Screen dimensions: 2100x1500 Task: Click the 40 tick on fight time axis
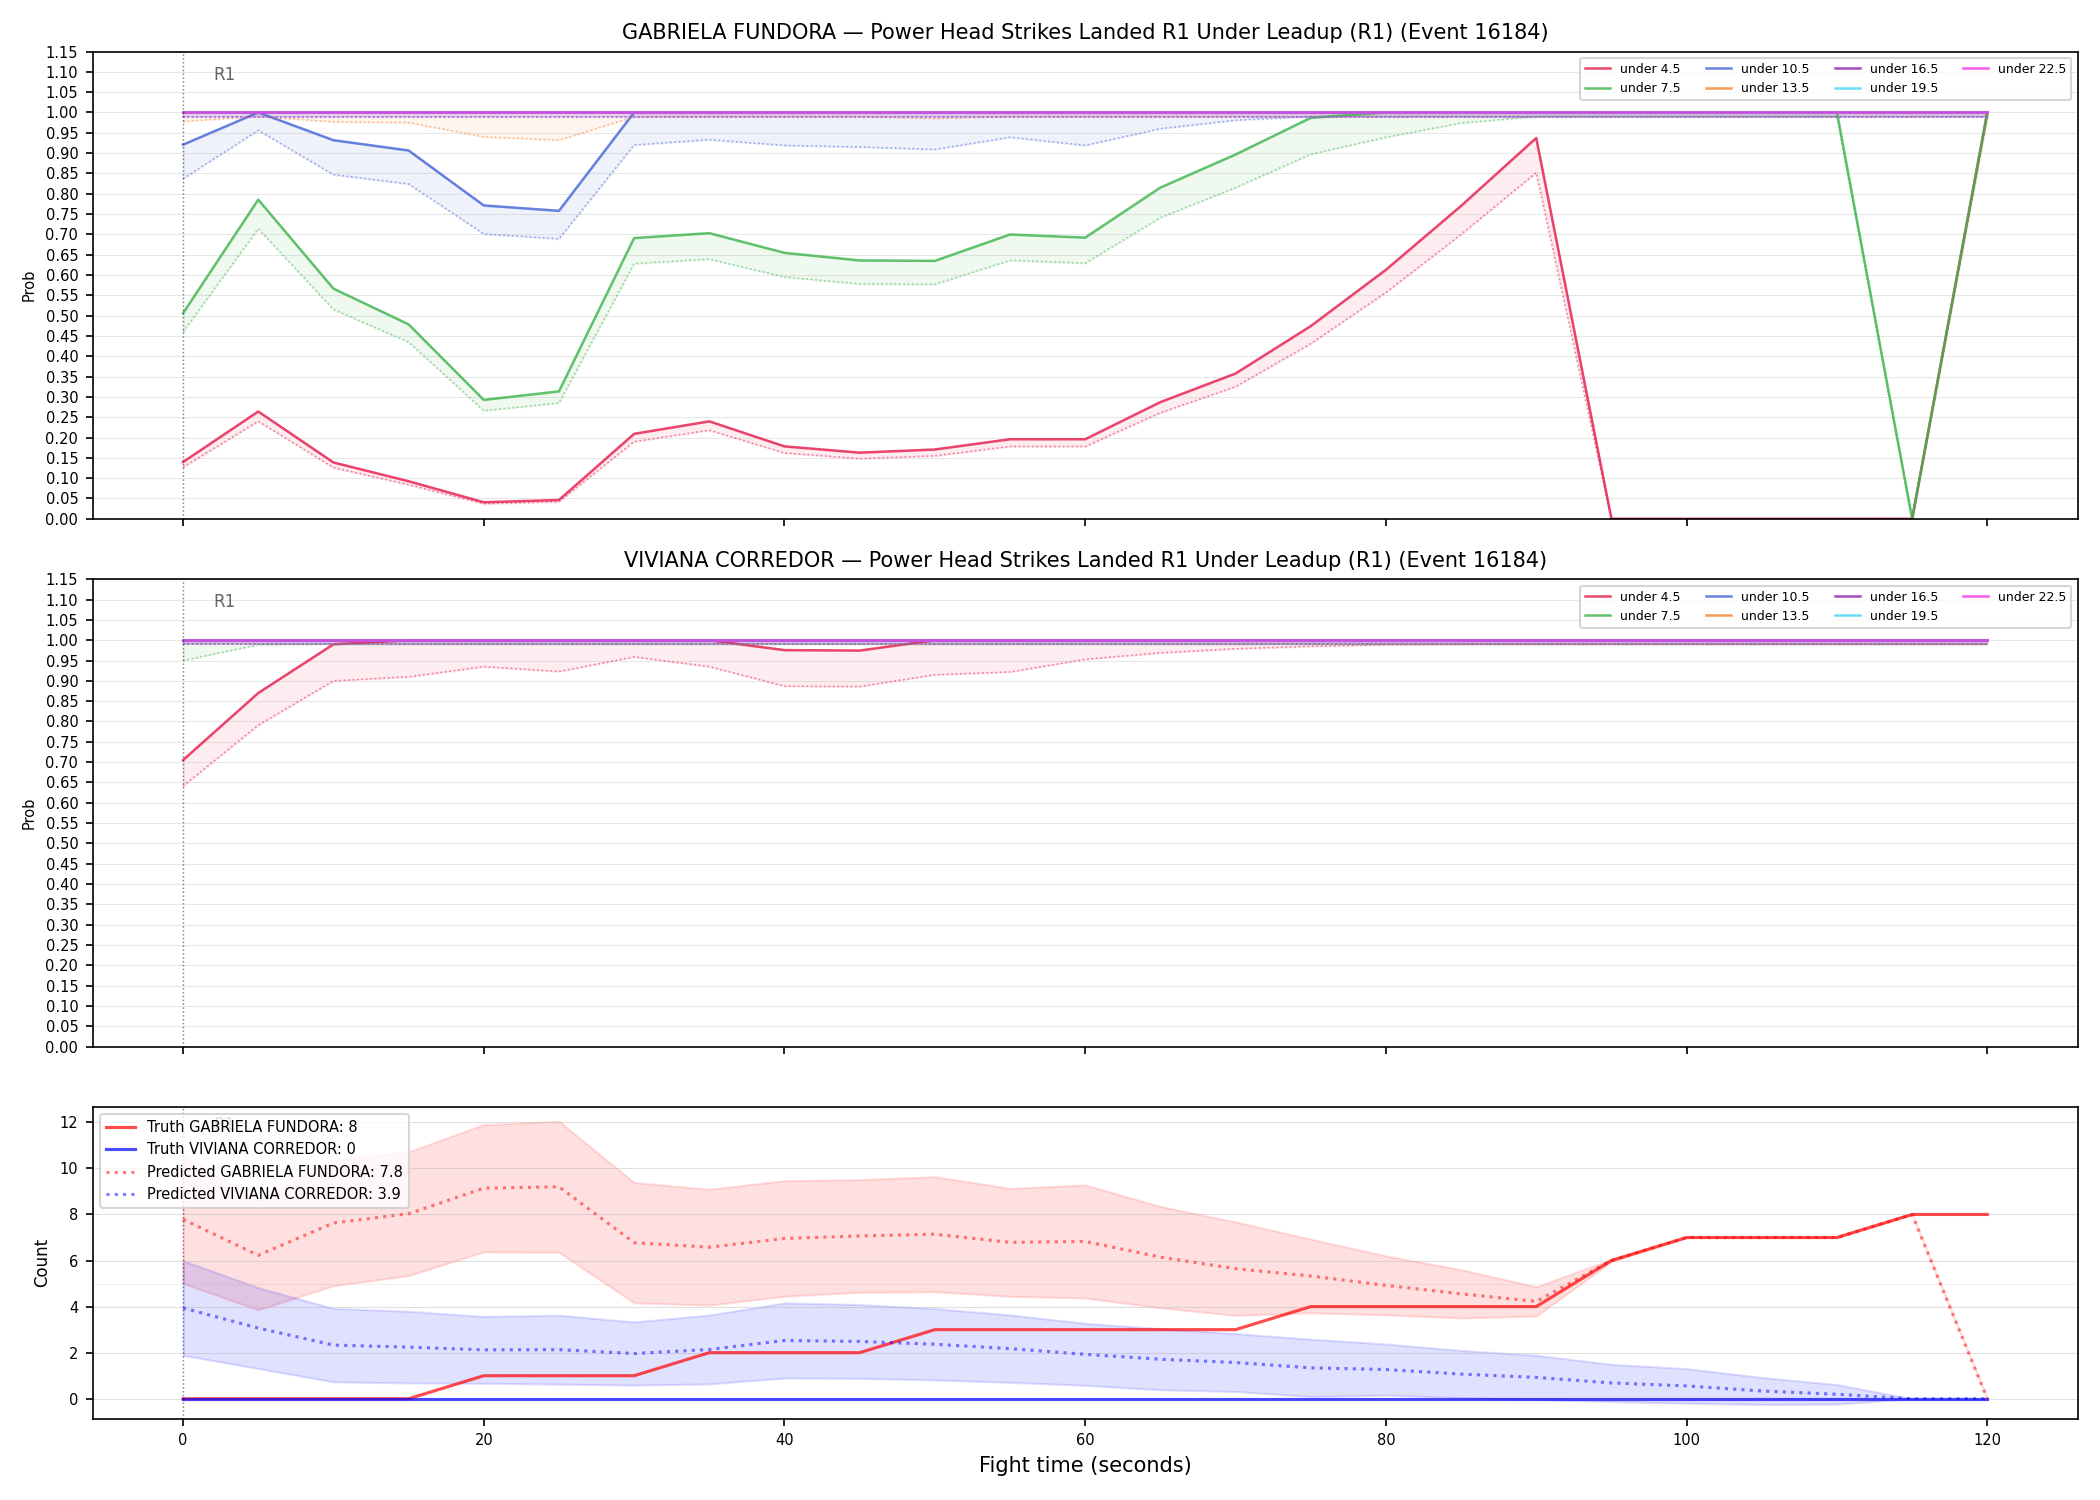click(x=784, y=1440)
